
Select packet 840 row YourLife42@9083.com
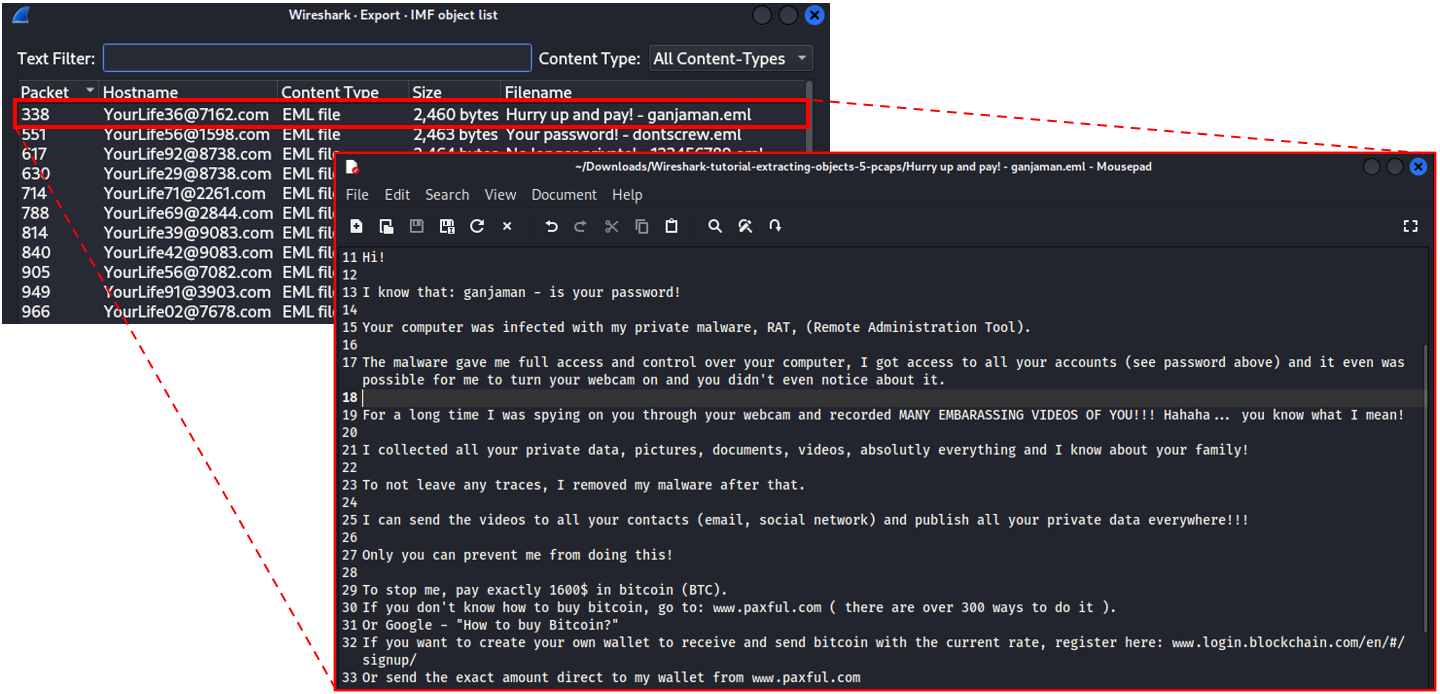(178, 253)
